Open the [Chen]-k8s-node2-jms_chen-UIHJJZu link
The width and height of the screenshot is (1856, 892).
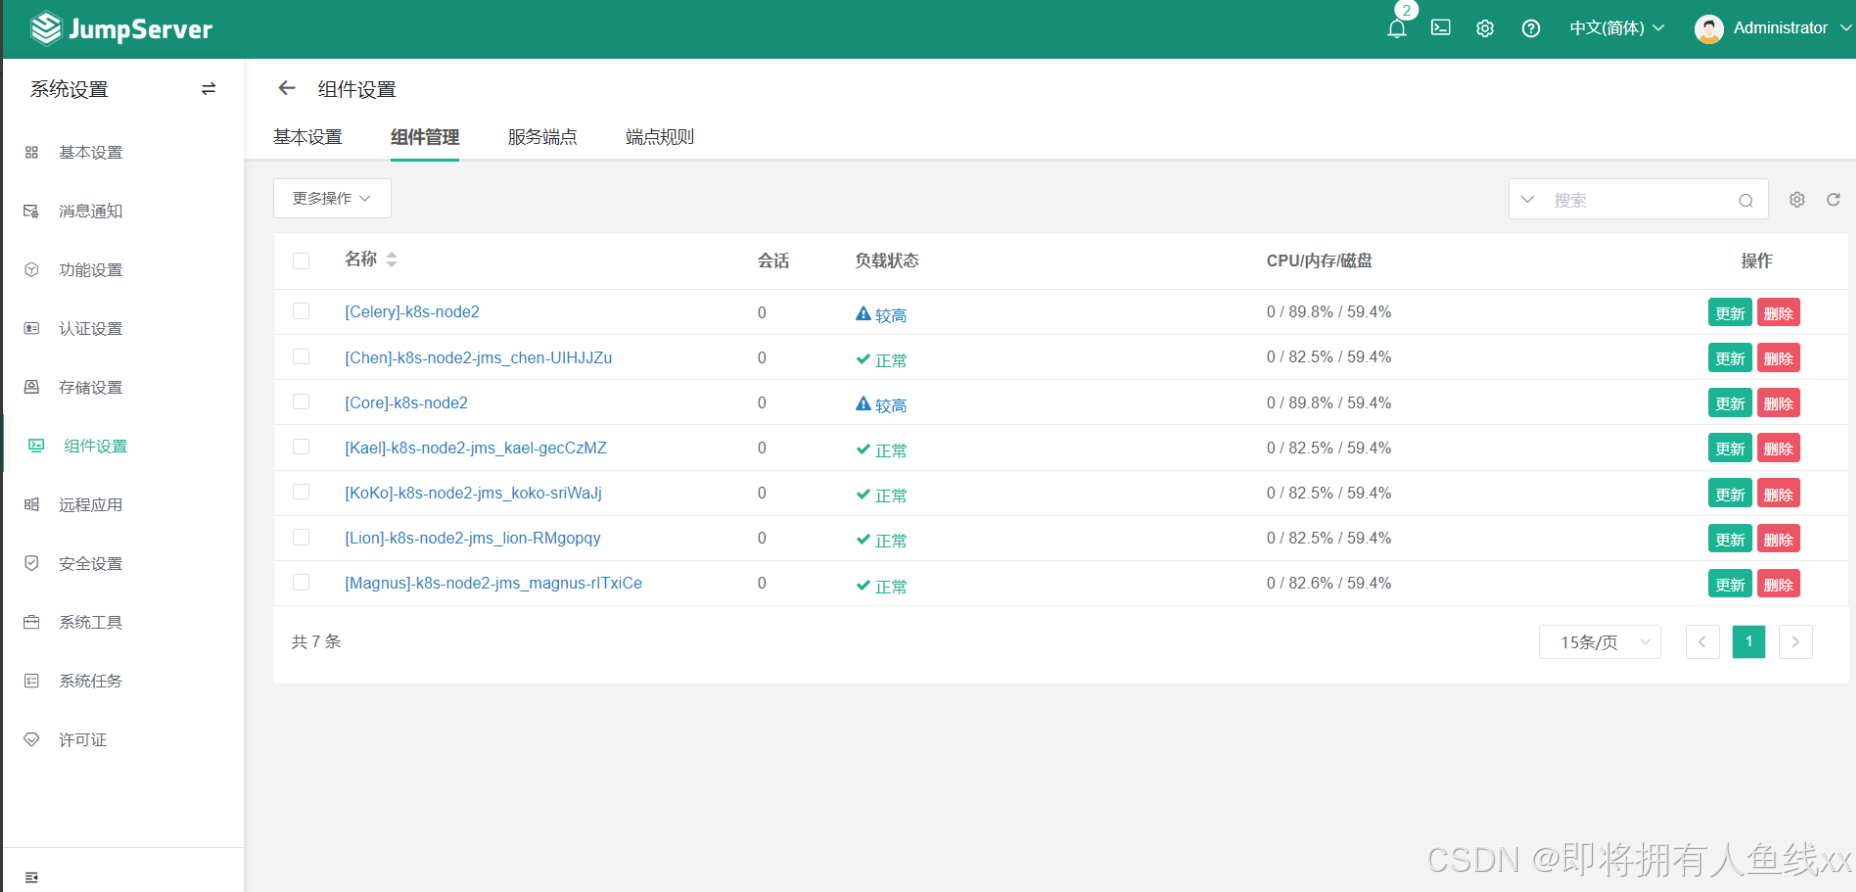tap(478, 358)
